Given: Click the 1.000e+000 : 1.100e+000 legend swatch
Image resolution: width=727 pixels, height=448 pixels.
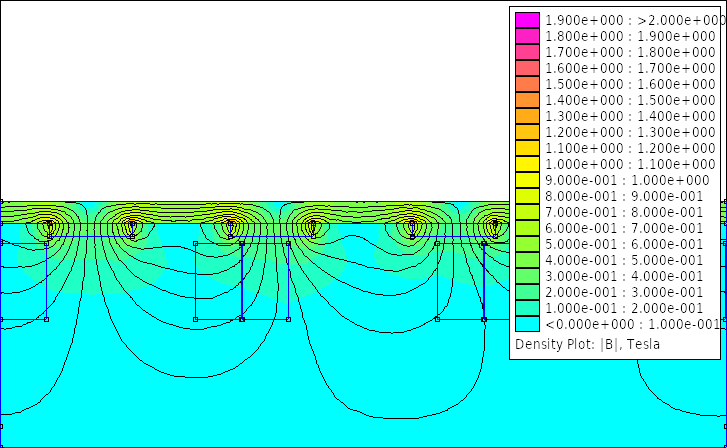Looking at the screenshot, I should click(527, 164).
